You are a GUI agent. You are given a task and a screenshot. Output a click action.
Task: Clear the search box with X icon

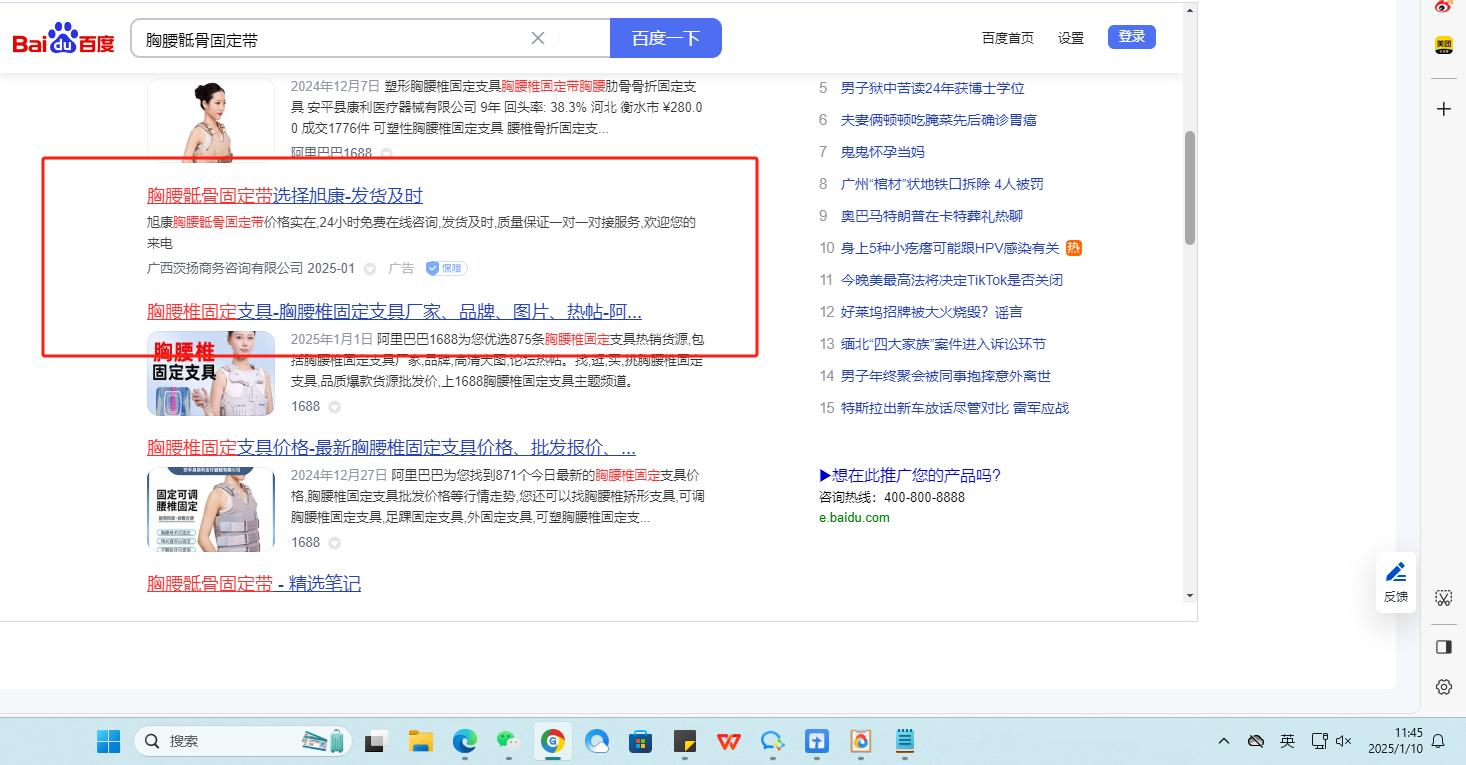[x=537, y=38]
